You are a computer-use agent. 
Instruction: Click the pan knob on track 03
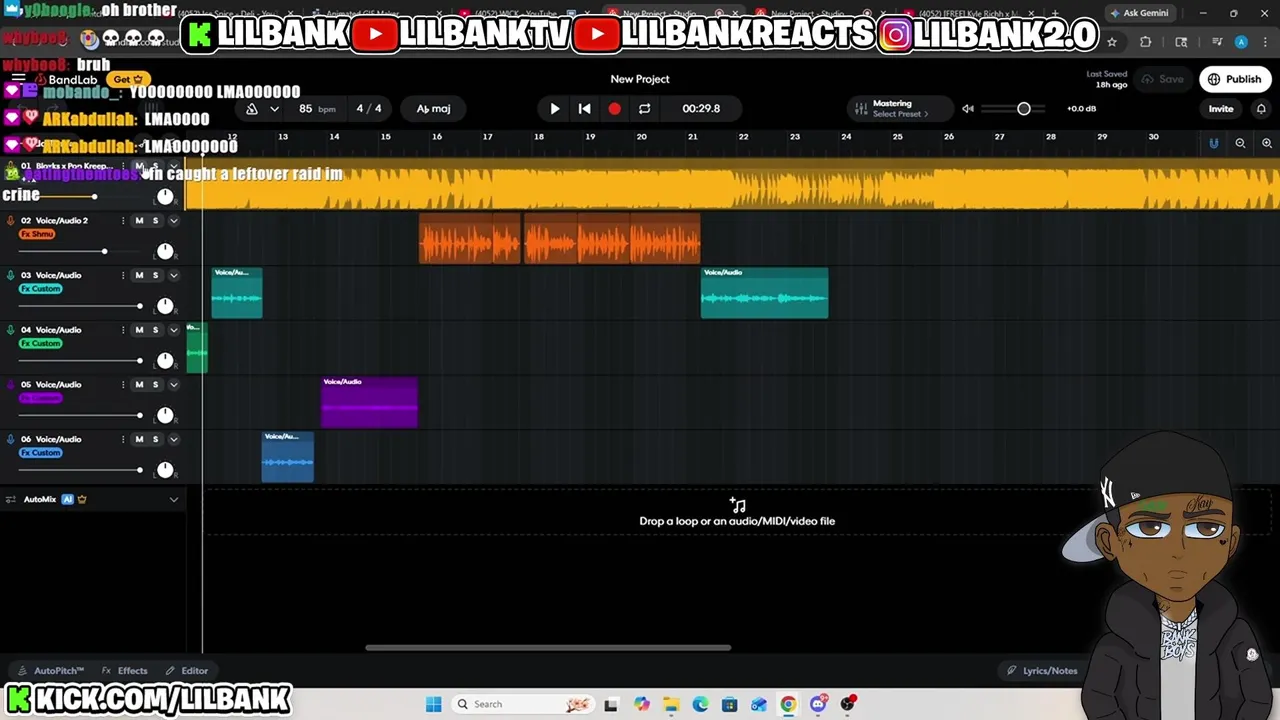coord(165,306)
